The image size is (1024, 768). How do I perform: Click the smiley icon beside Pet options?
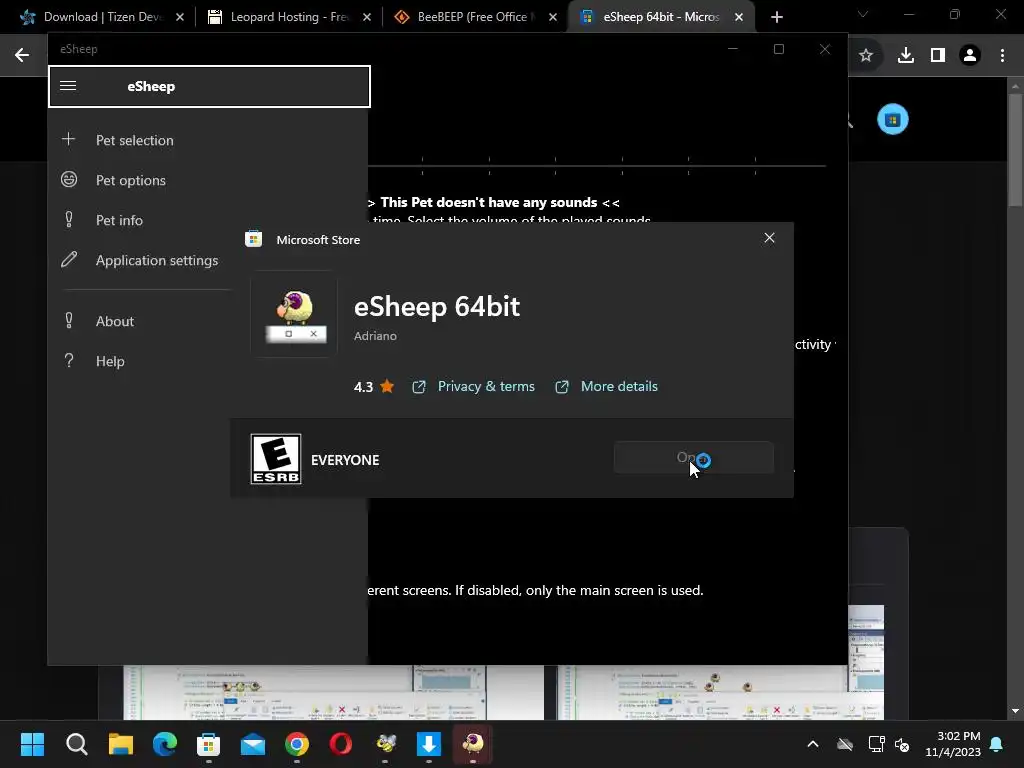click(x=69, y=179)
